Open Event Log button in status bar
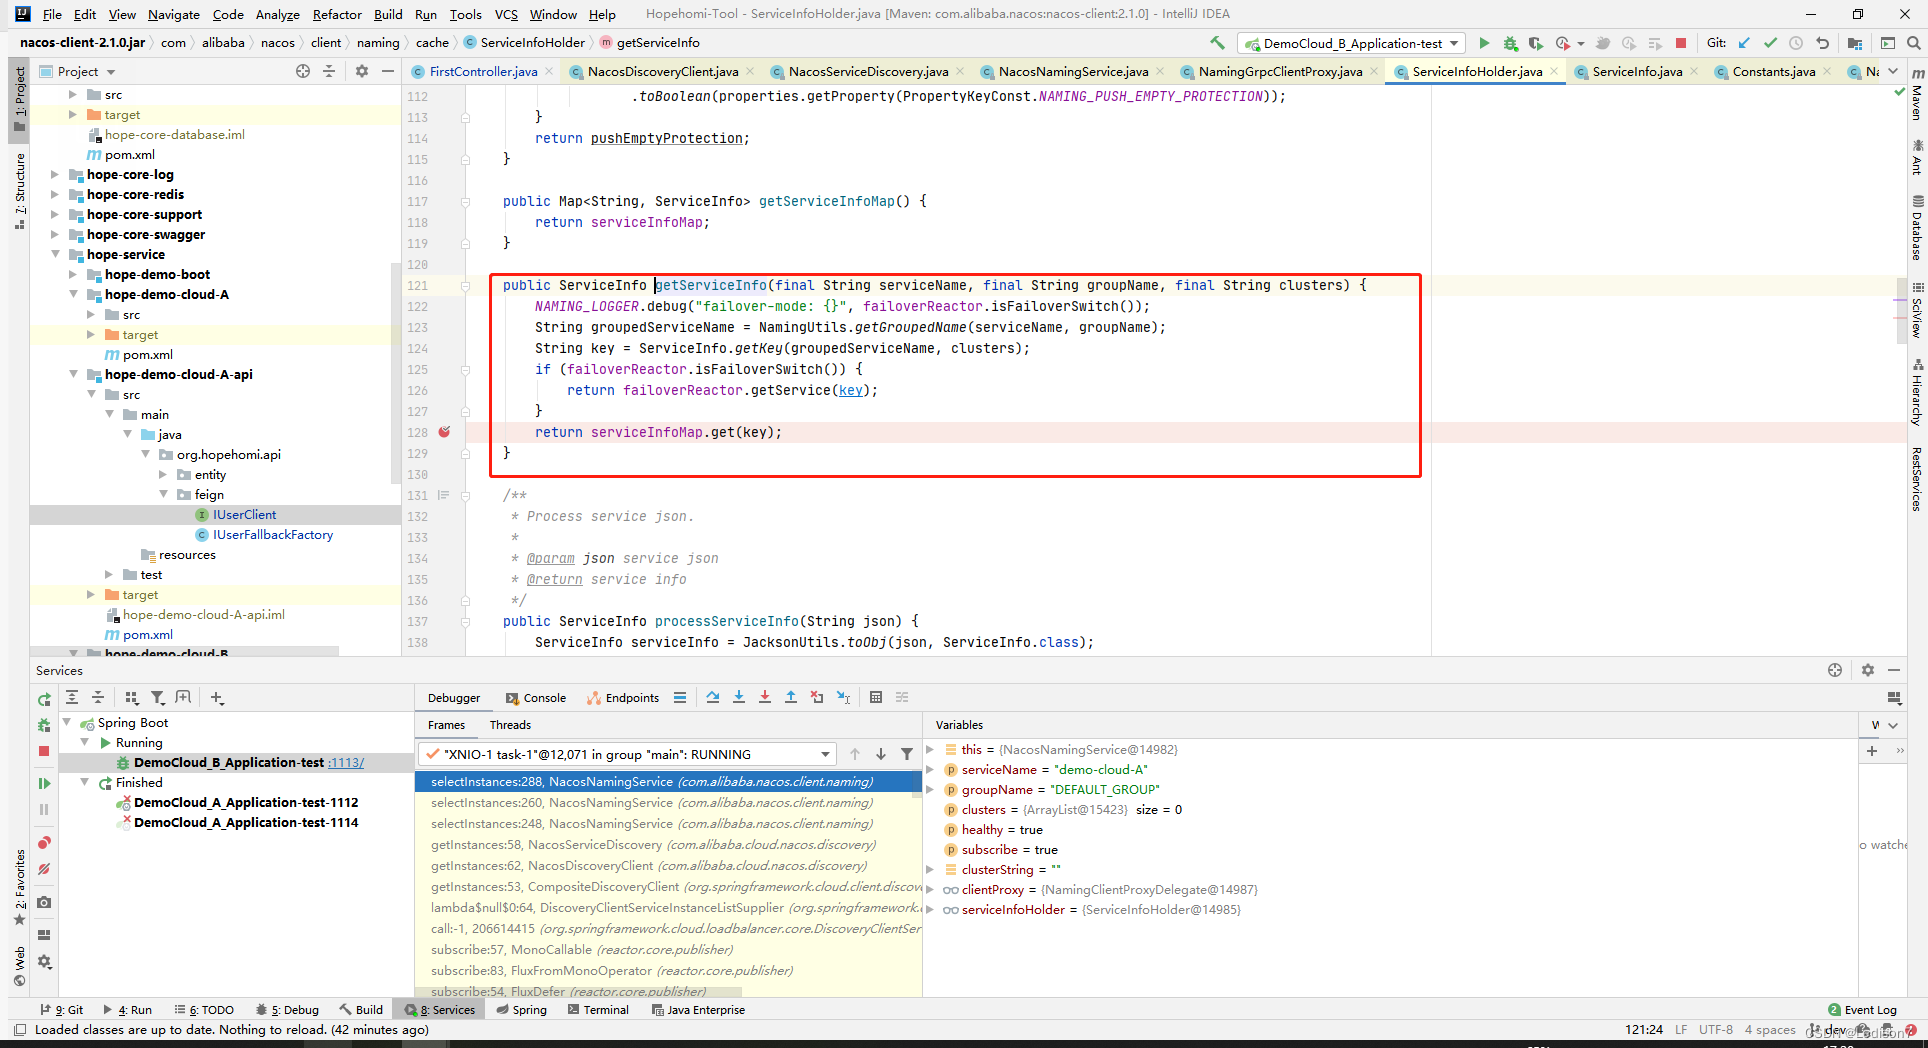 click(x=1862, y=1010)
